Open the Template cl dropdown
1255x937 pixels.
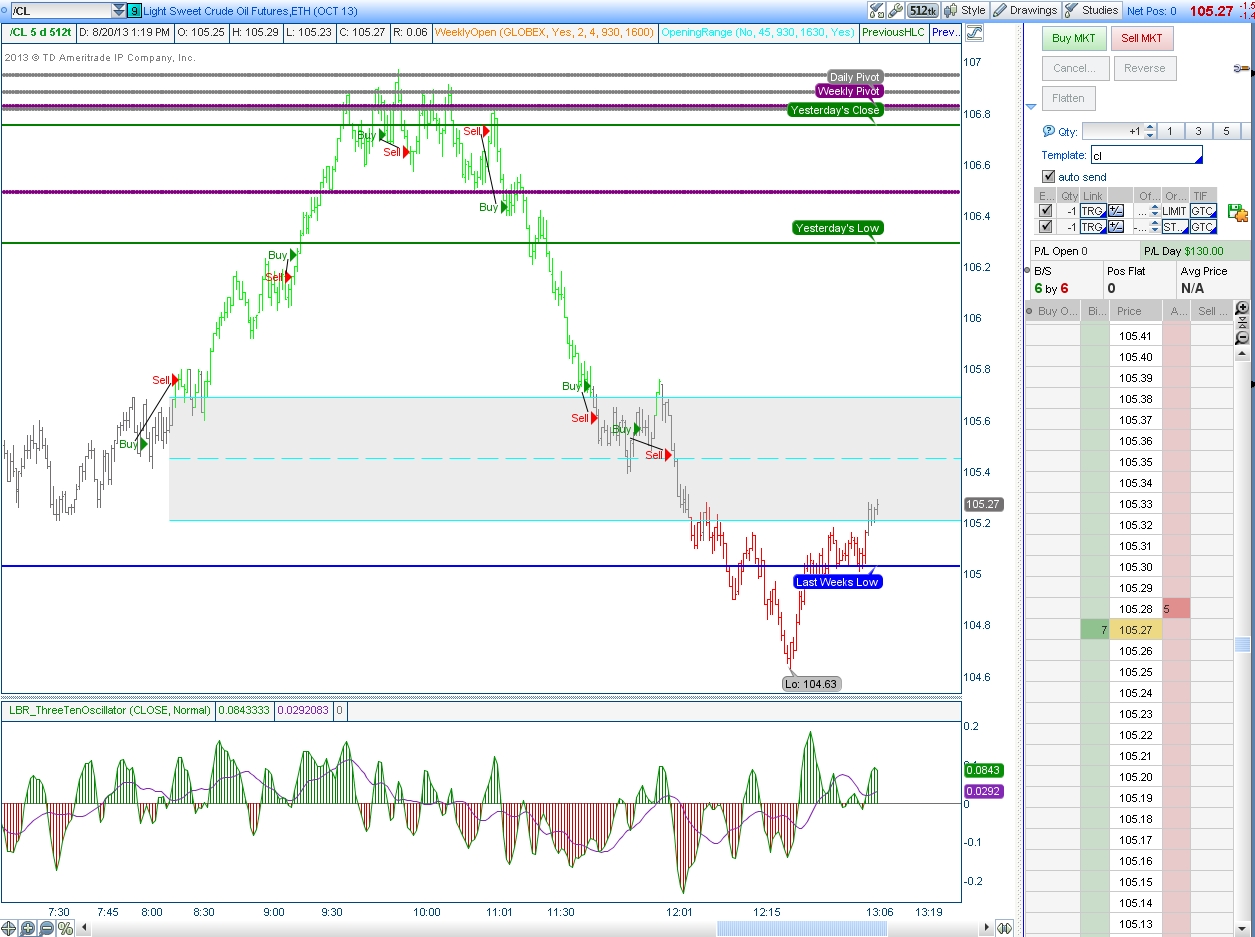(x=1146, y=155)
